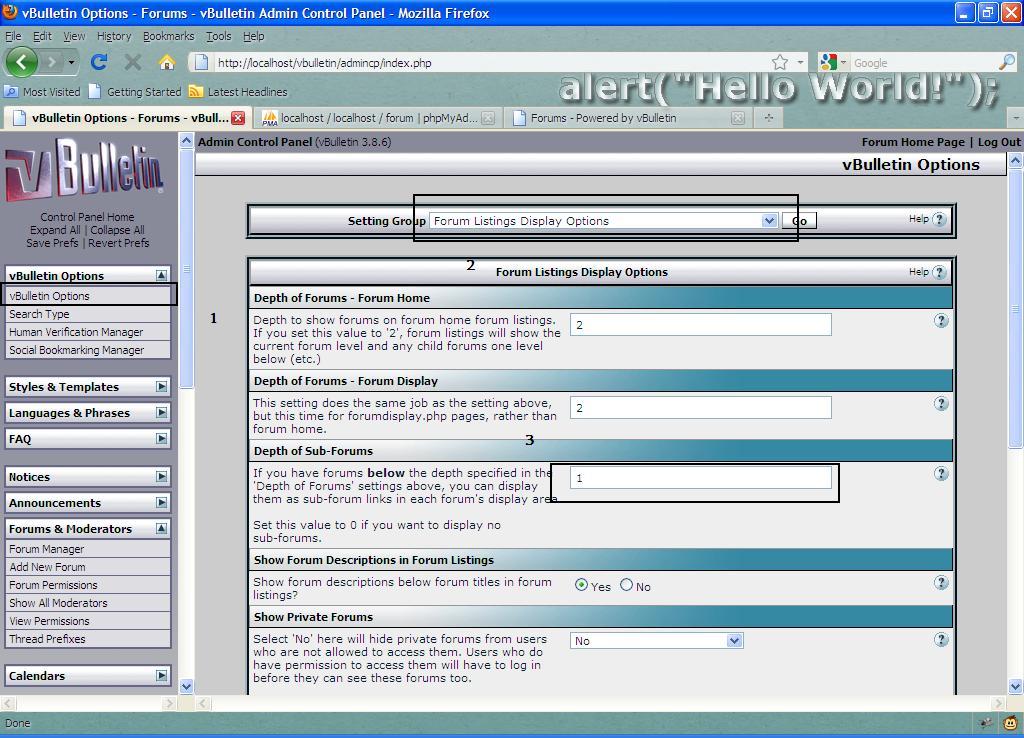Click help icon beside Setting Group

click(x=939, y=219)
